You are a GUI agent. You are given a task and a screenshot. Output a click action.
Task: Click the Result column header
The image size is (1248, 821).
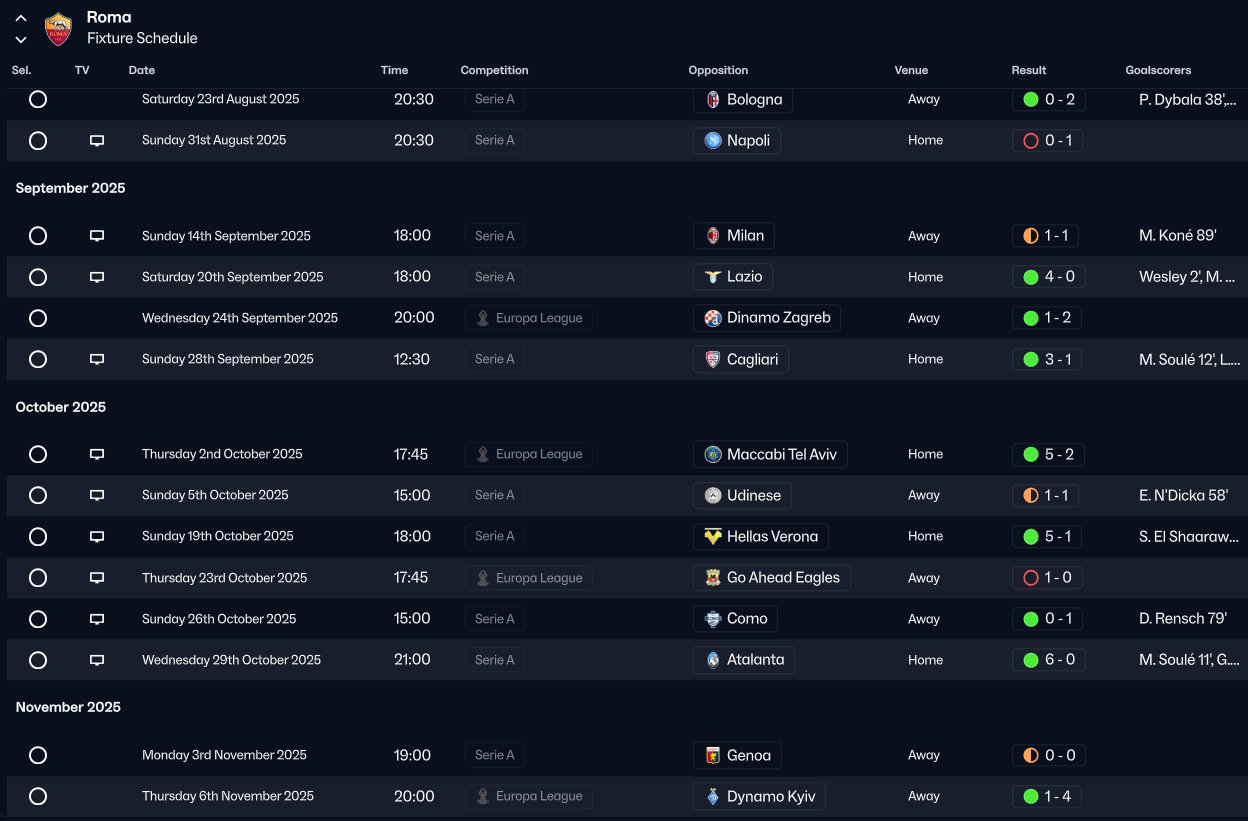(x=1028, y=70)
